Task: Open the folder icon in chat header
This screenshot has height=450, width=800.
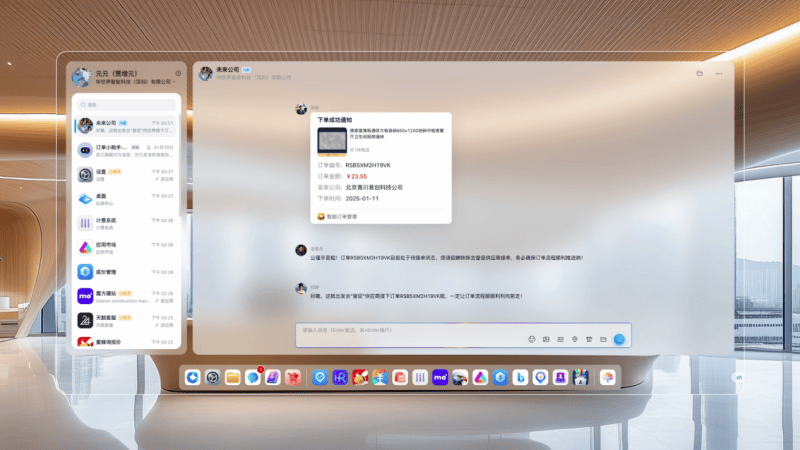Action: [x=699, y=73]
